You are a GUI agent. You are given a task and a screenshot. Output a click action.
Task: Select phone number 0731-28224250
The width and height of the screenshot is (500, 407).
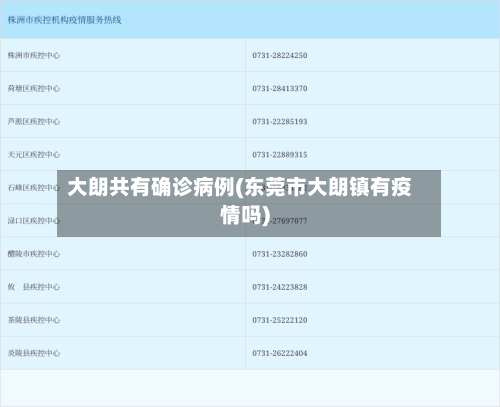point(280,55)
